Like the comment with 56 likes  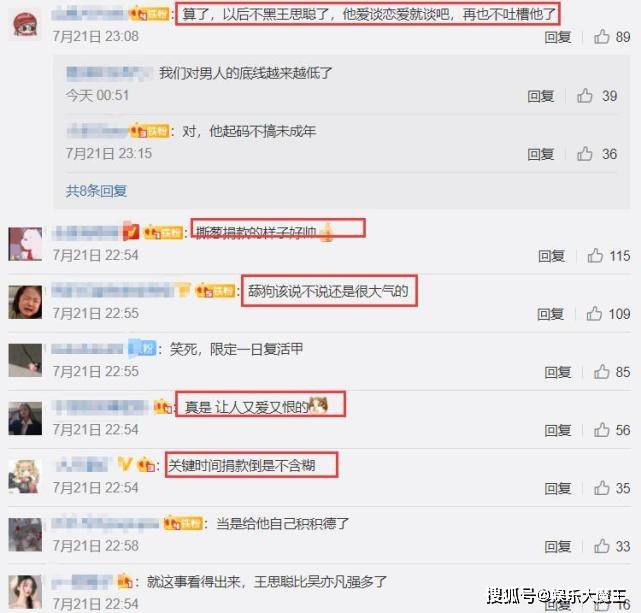[602, 430]
